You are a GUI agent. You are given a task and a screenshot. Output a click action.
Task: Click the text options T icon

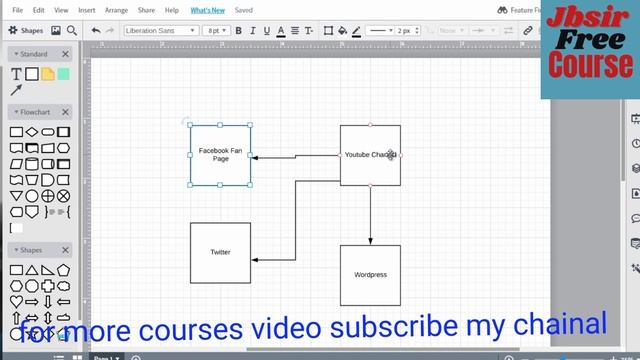click(x=309, y=31)
